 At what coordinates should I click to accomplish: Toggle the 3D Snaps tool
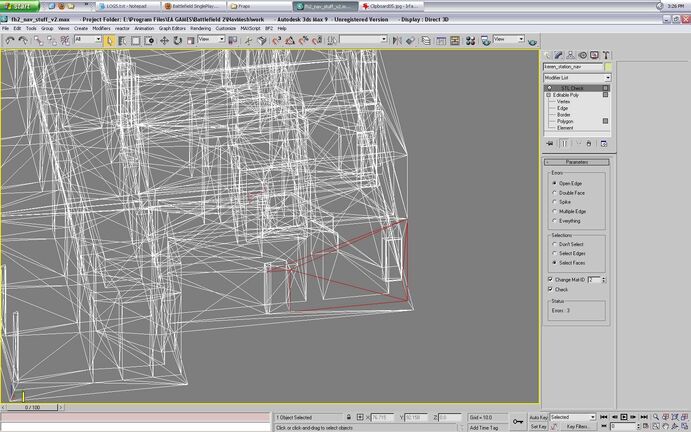276,41
